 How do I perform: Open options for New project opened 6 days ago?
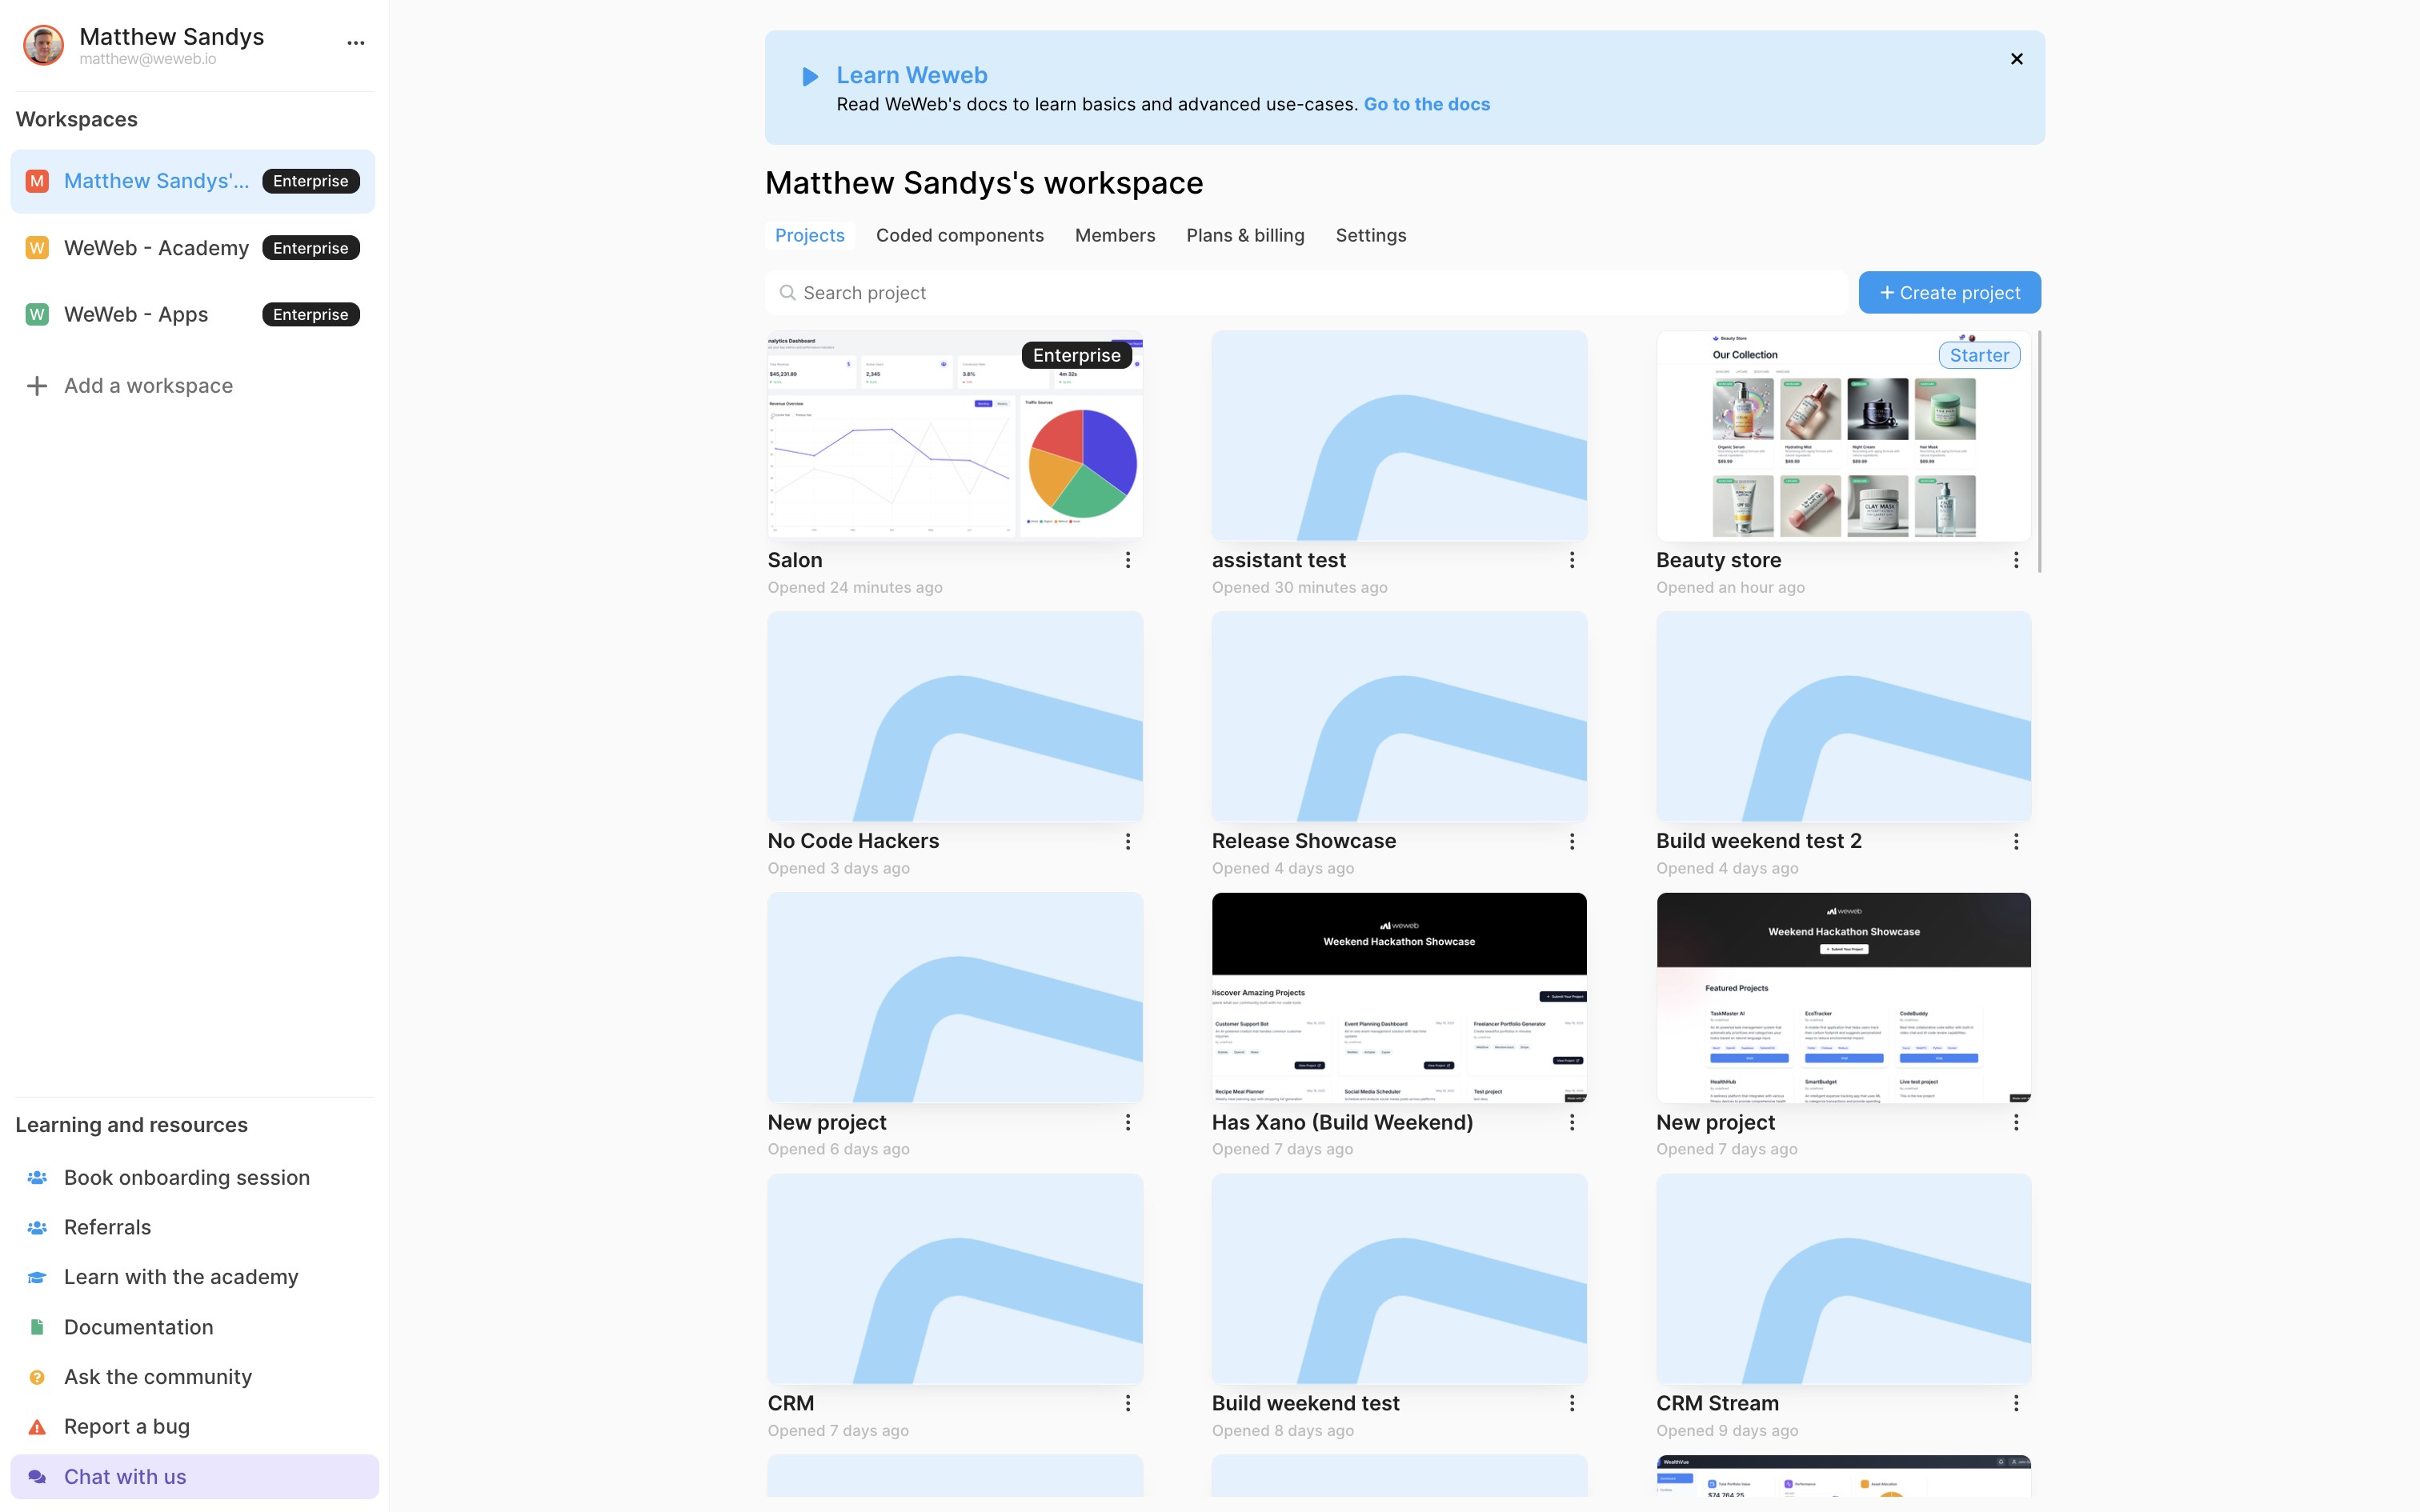(1127, 1122)
